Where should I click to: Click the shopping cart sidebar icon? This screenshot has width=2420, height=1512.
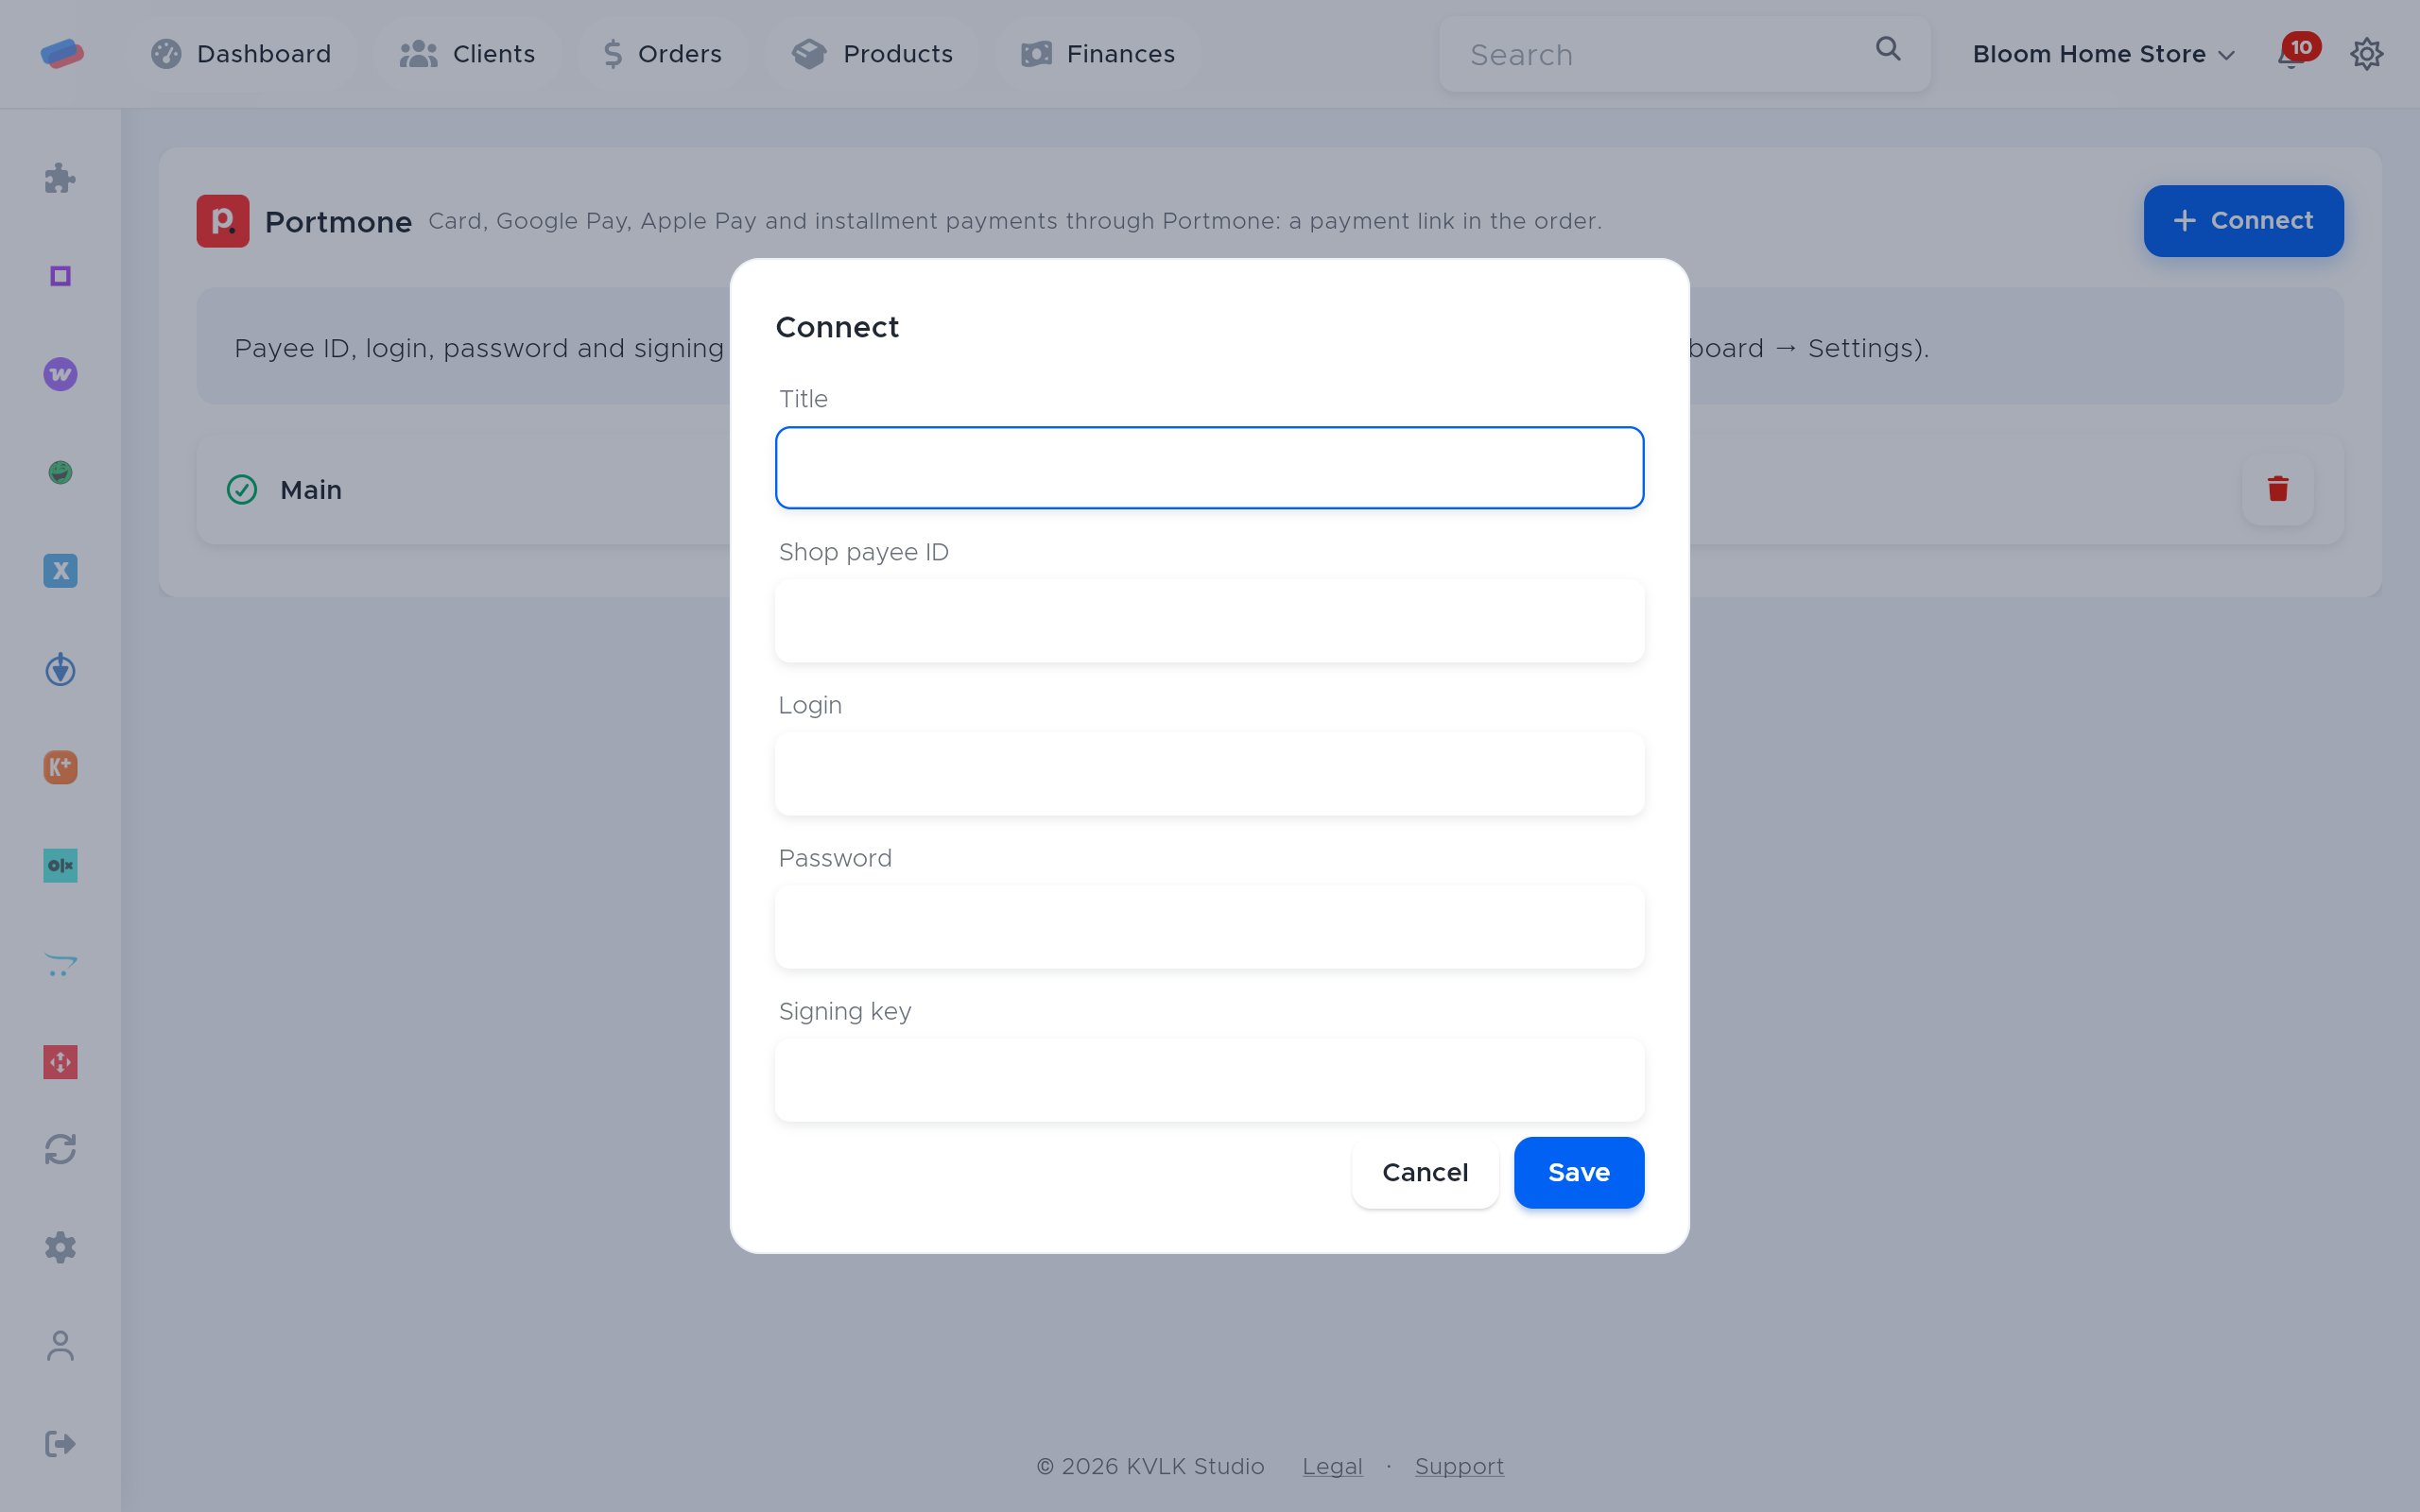60,964
